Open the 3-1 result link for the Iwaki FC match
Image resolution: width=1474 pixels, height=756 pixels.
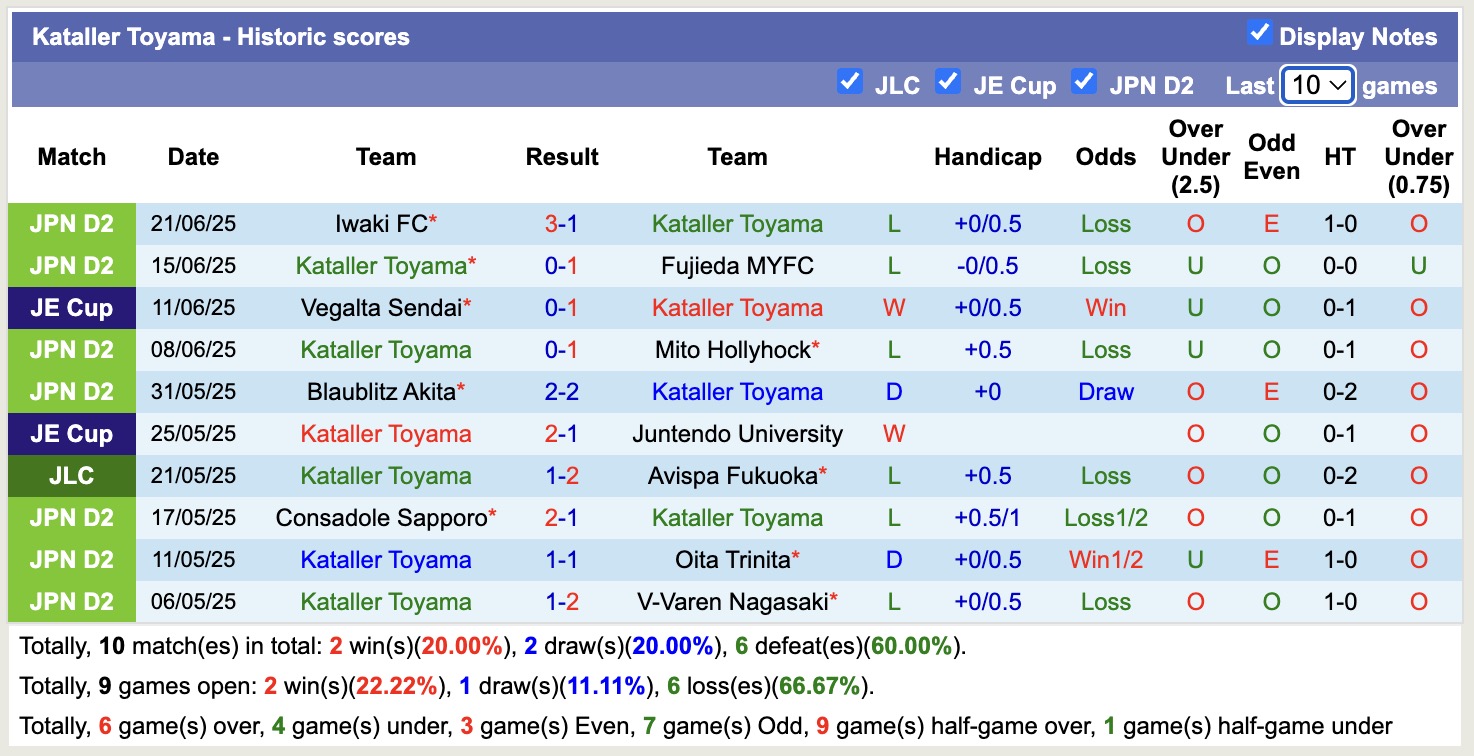click(562, 224)
